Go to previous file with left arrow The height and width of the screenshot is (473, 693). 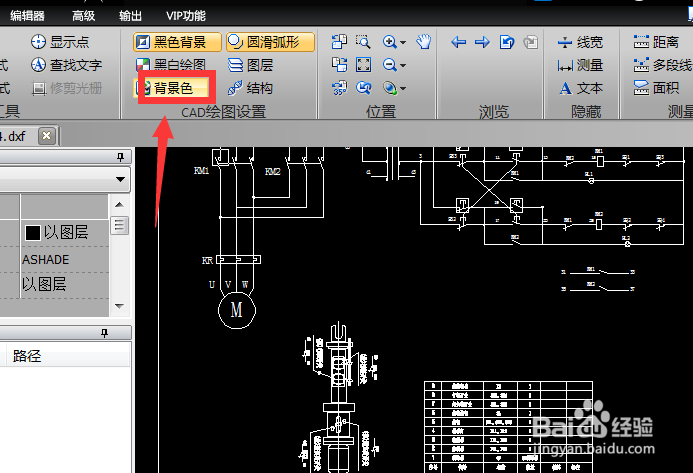pyautogui.click(x=458, y=42)
